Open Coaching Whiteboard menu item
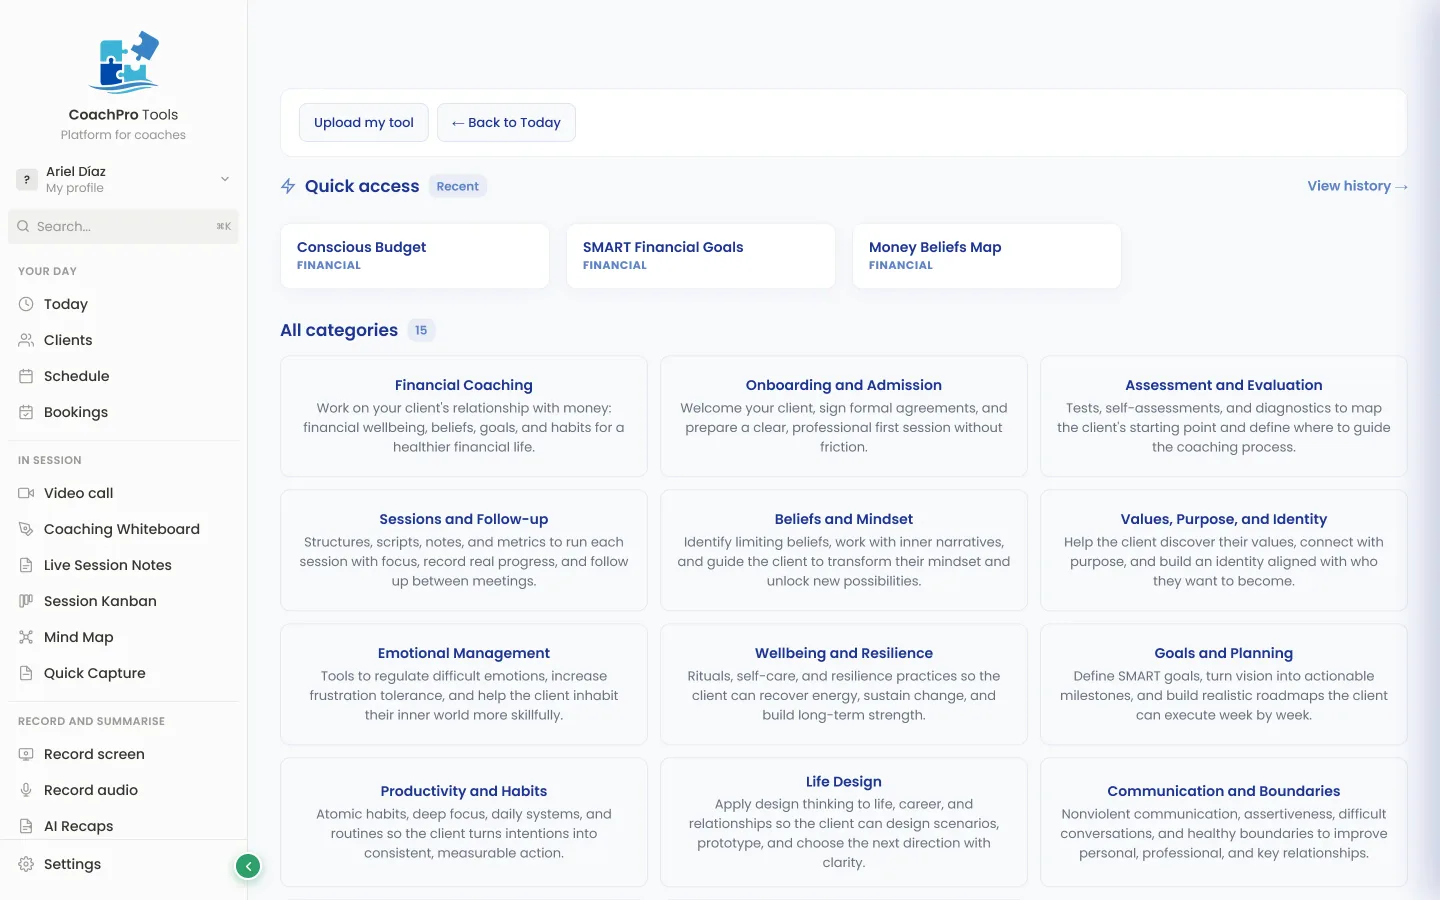Screen dimensions: 1440x900 click(x=123, y=529)
